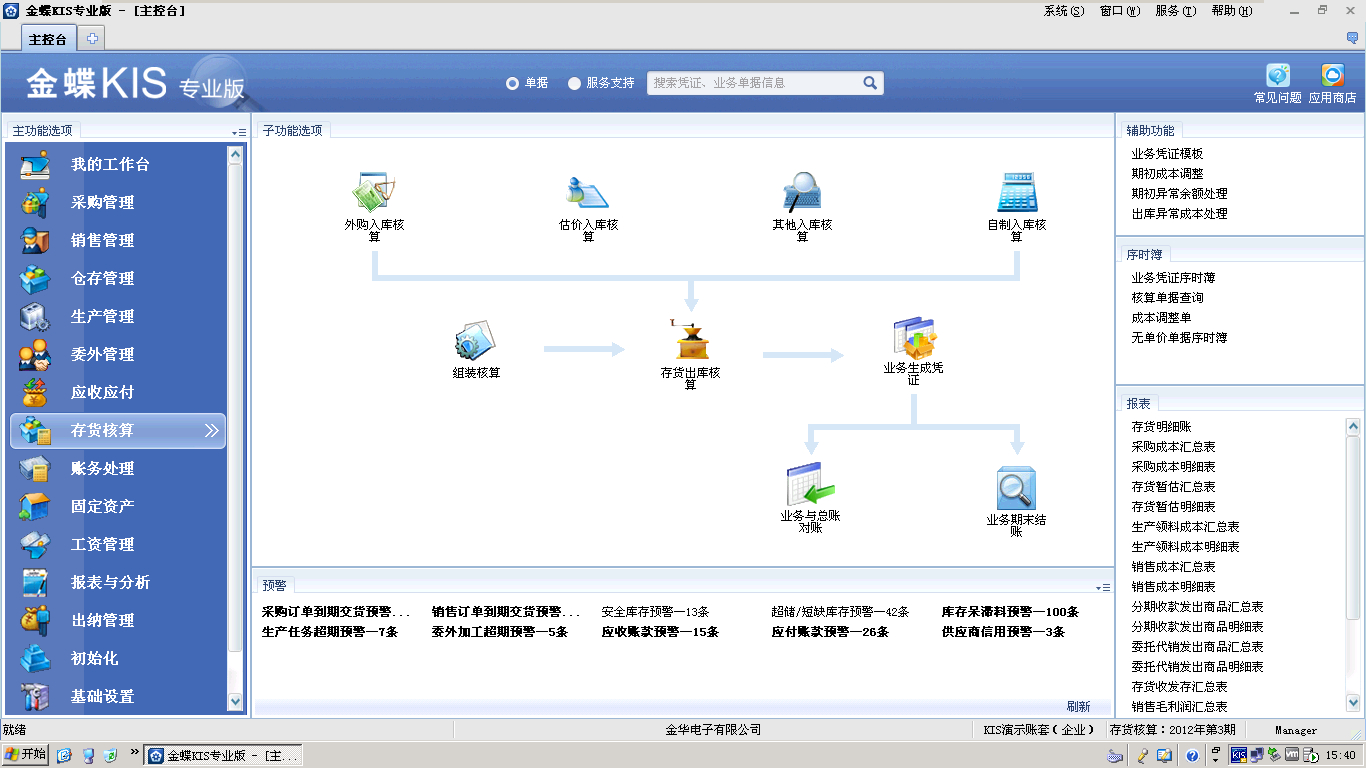Select the 单据 radio button
The image size is (1366, 768).
point(512,84)
